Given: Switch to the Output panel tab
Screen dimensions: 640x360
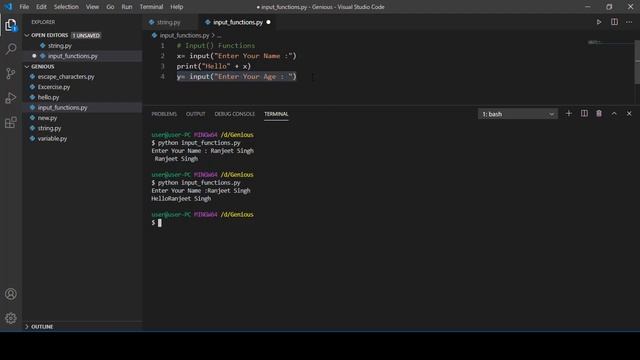Looking at the screenshot, I should (x=196, y=114).
